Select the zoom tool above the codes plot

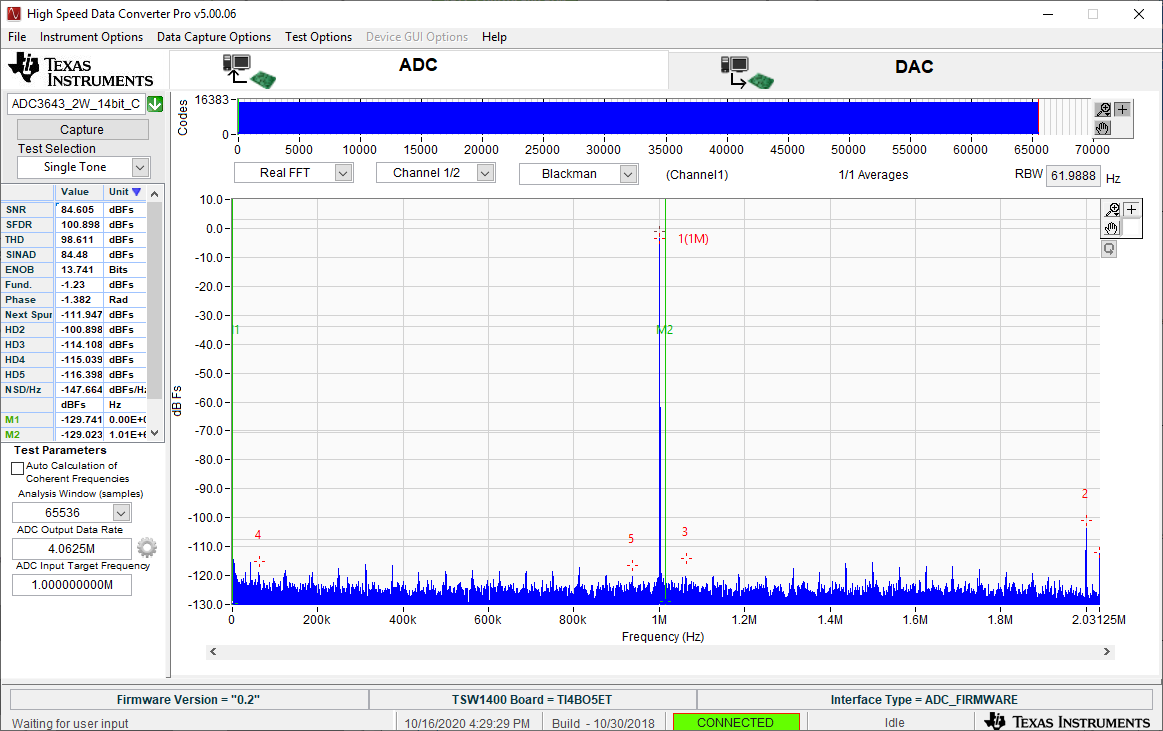[1101, 109]
